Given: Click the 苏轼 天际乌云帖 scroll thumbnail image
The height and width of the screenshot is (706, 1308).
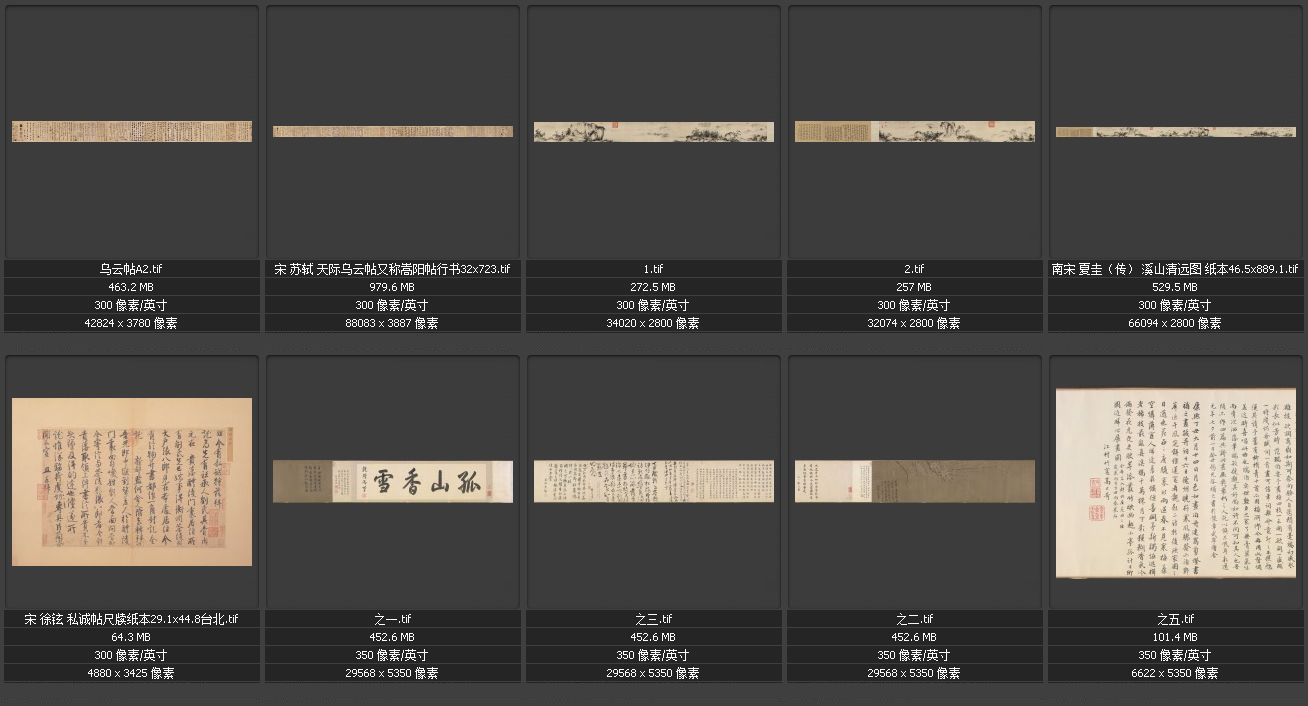Looking at the screenshot, I should click(x=392, y=131).
